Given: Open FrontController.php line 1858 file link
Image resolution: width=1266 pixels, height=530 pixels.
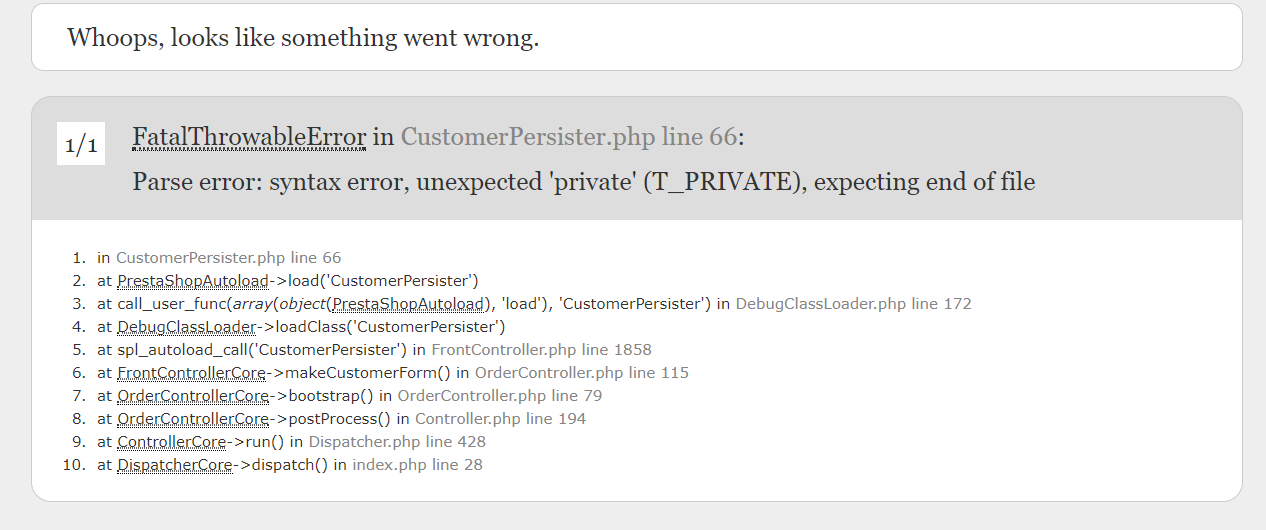Looking at the screenshot, I should pos(541,350).
